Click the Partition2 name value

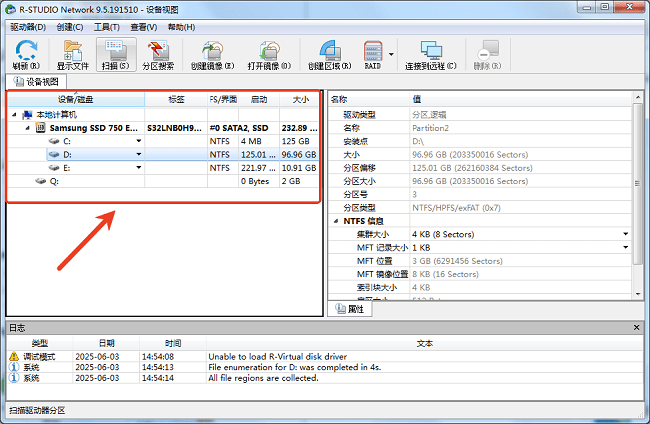click(x=430, y=128)
